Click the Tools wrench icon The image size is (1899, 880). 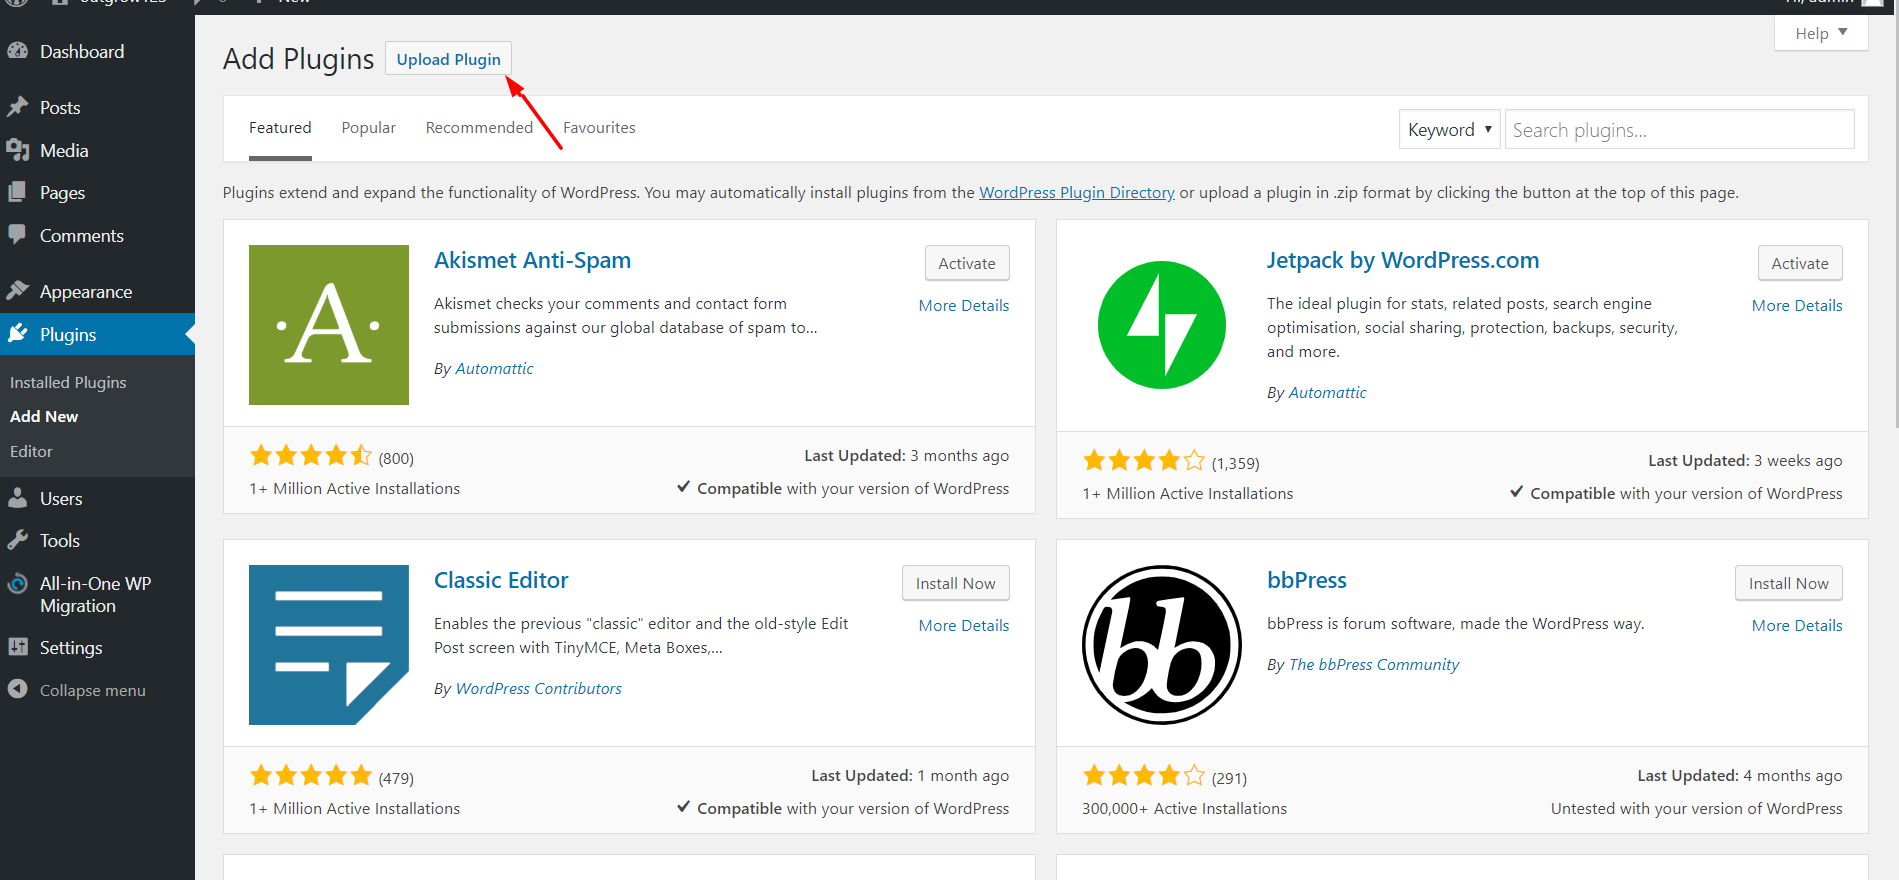pyautogui.click(x=17, y=540)
